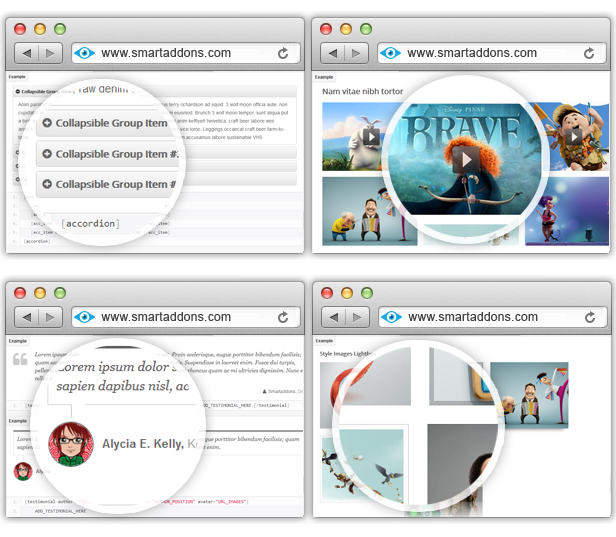Maximize the testimonial browser window

60,293
